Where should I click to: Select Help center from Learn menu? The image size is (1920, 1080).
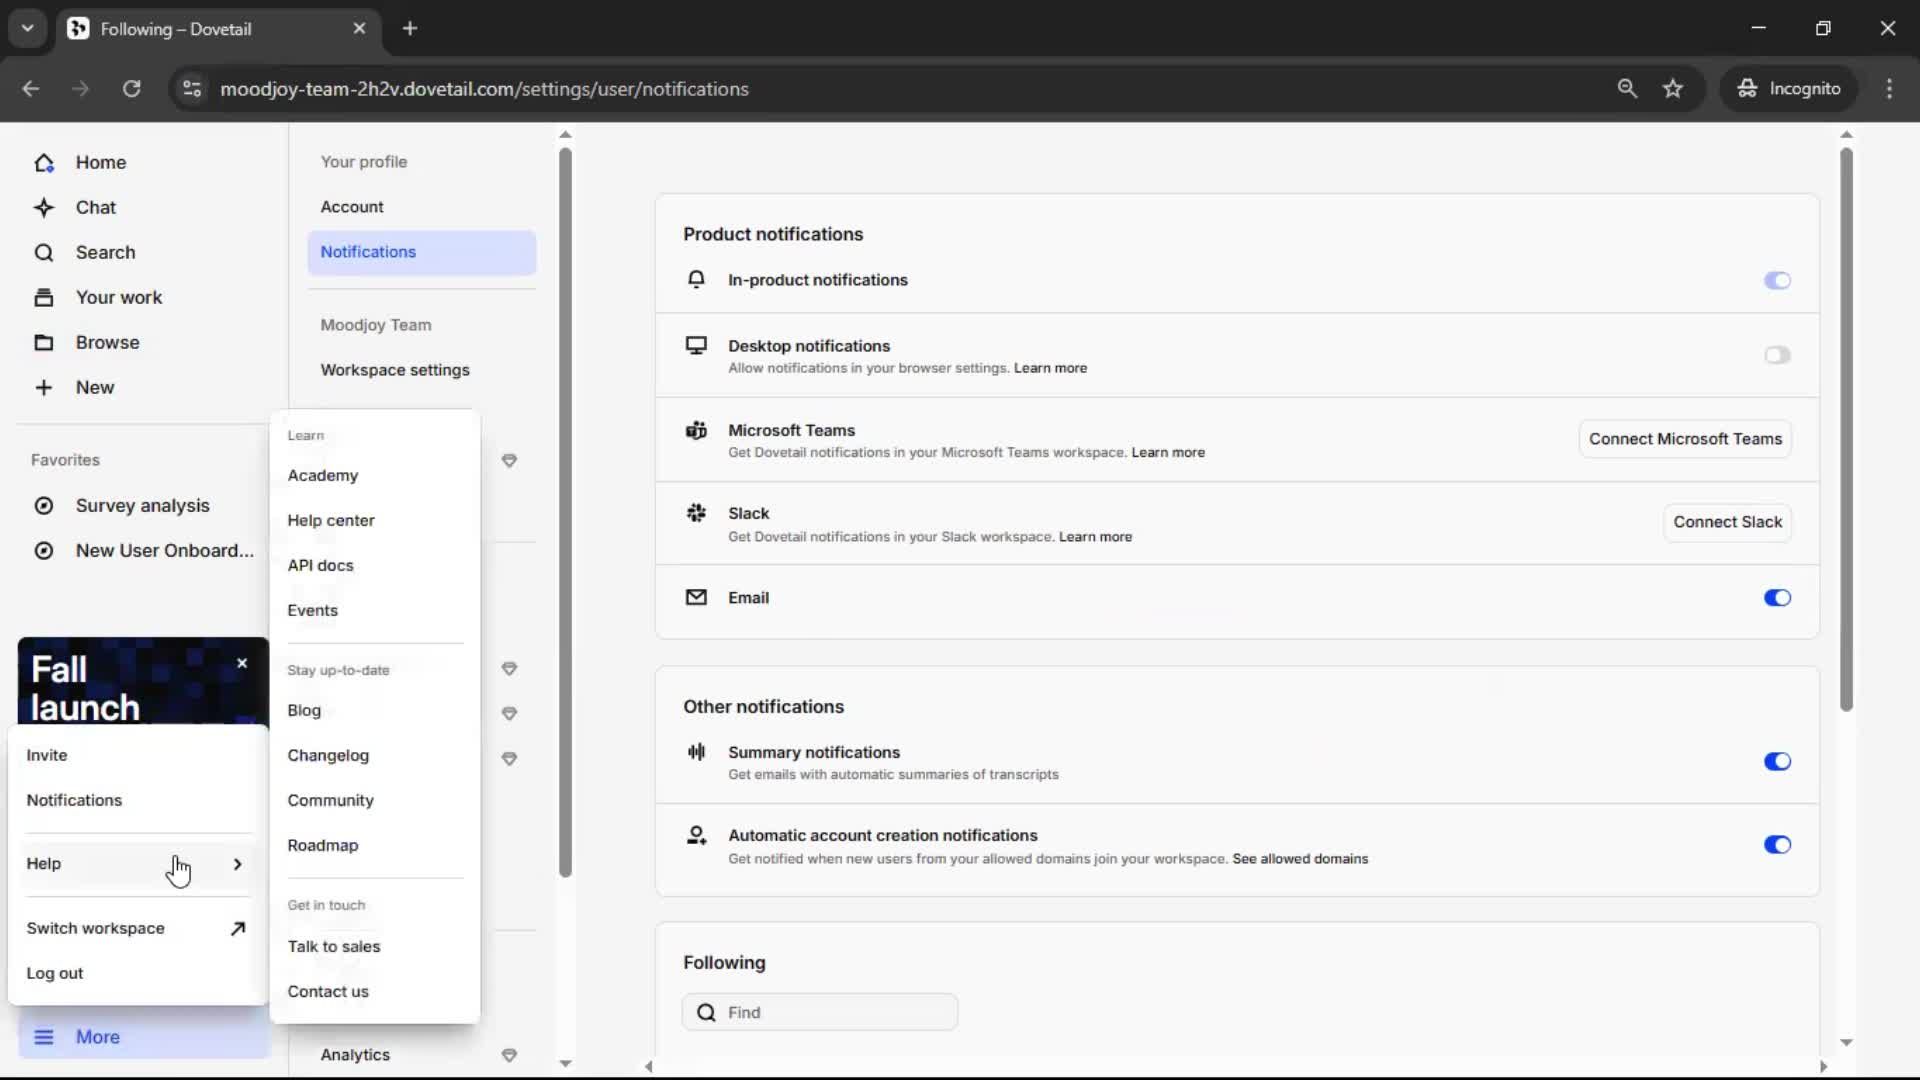point(331,521)
